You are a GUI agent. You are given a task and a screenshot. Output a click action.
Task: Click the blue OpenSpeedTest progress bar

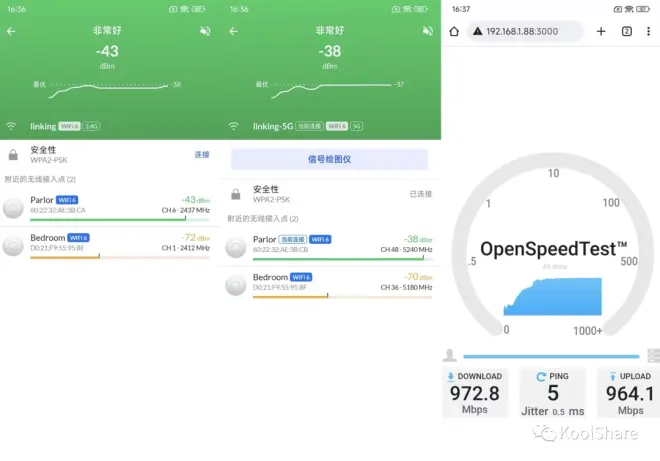pyautogui.click(x=551, y=356)
